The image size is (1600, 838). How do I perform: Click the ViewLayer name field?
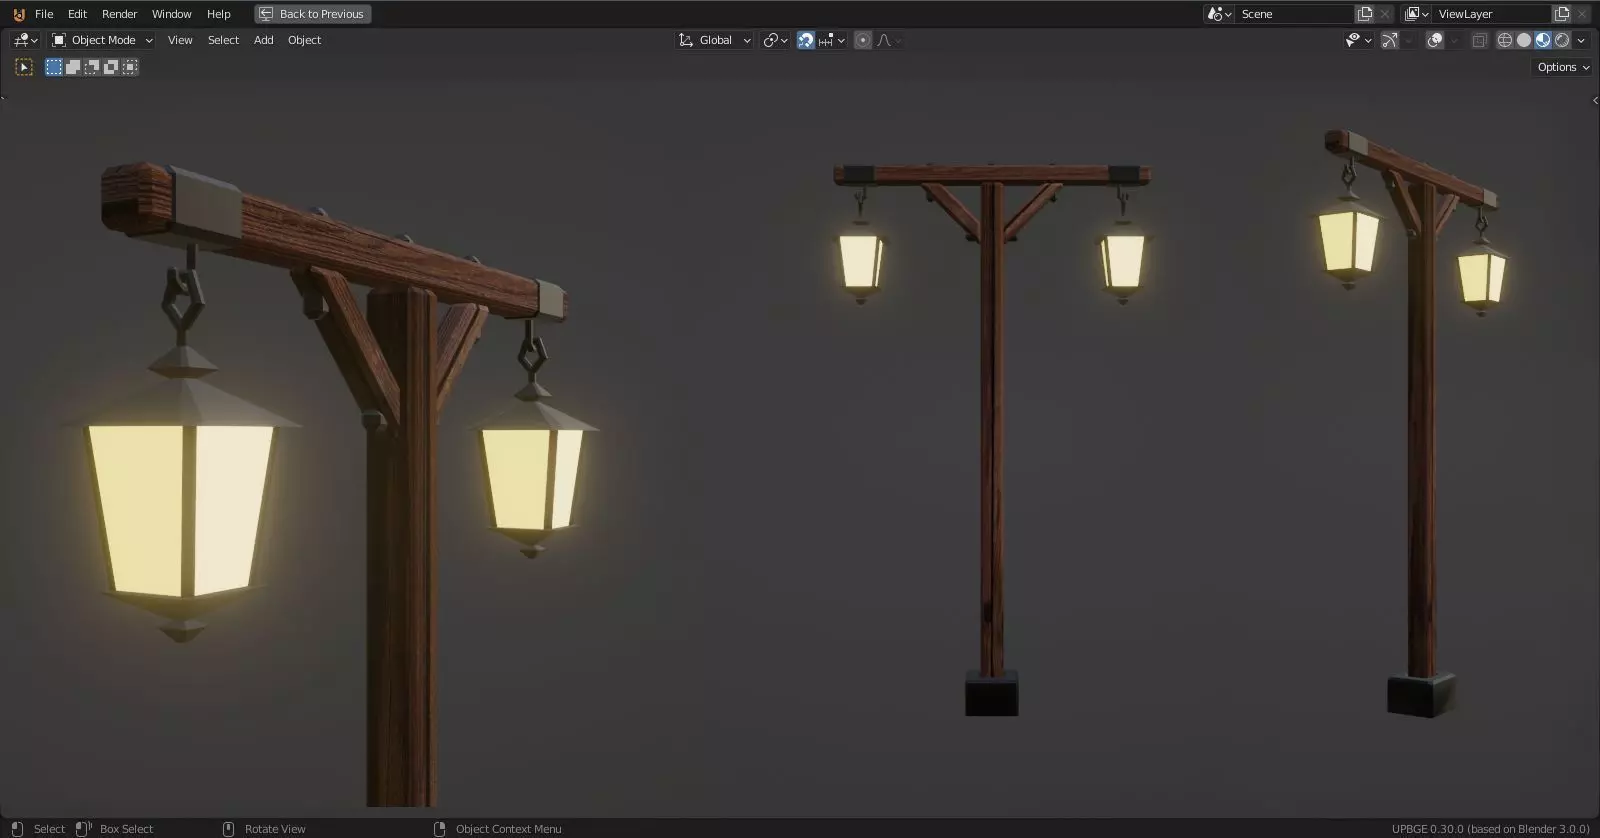tap(1492, 14)
